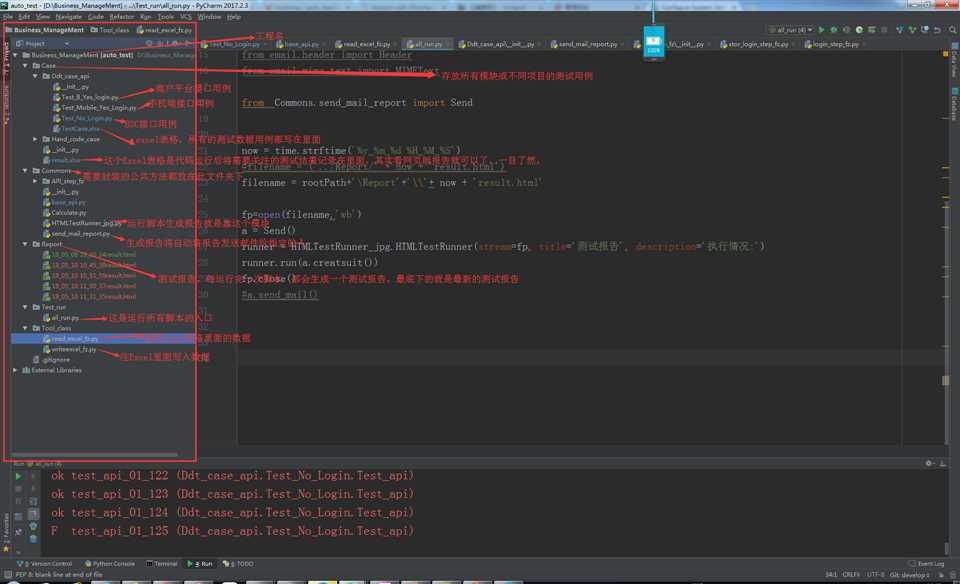Open the Python Console tool window

[x=110, y=564]
